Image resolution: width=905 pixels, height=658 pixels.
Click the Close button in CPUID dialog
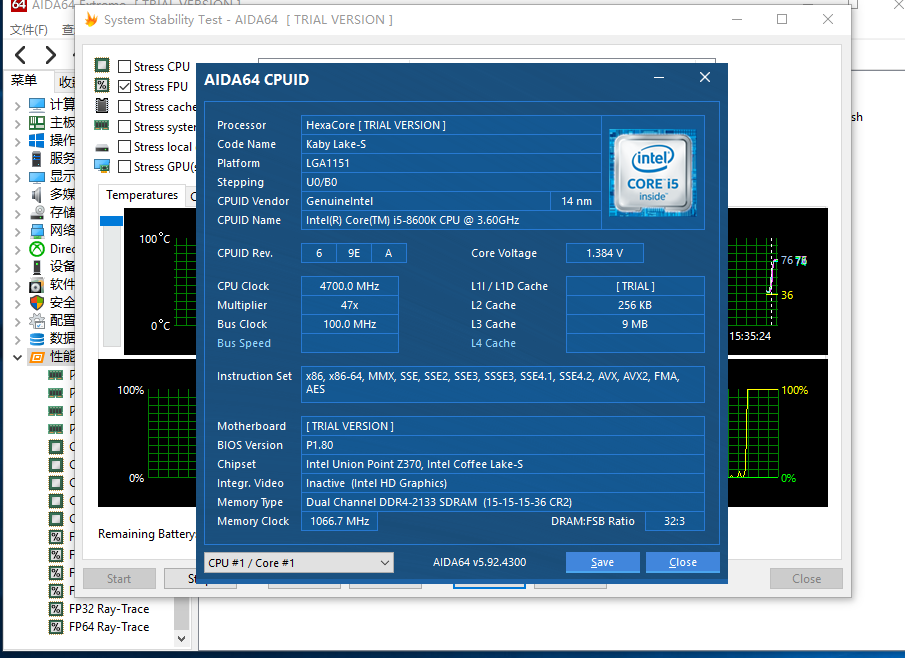682,562
